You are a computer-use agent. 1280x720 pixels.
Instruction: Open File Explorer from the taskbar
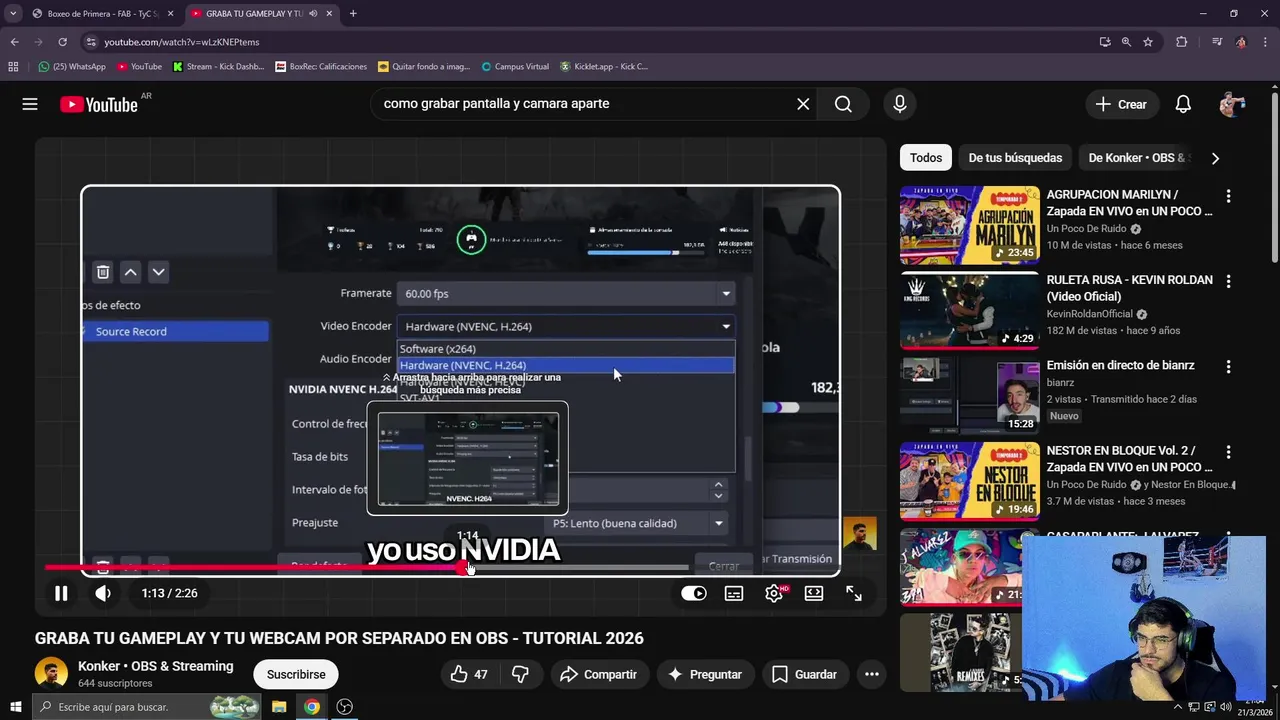[x=279, y=707]
